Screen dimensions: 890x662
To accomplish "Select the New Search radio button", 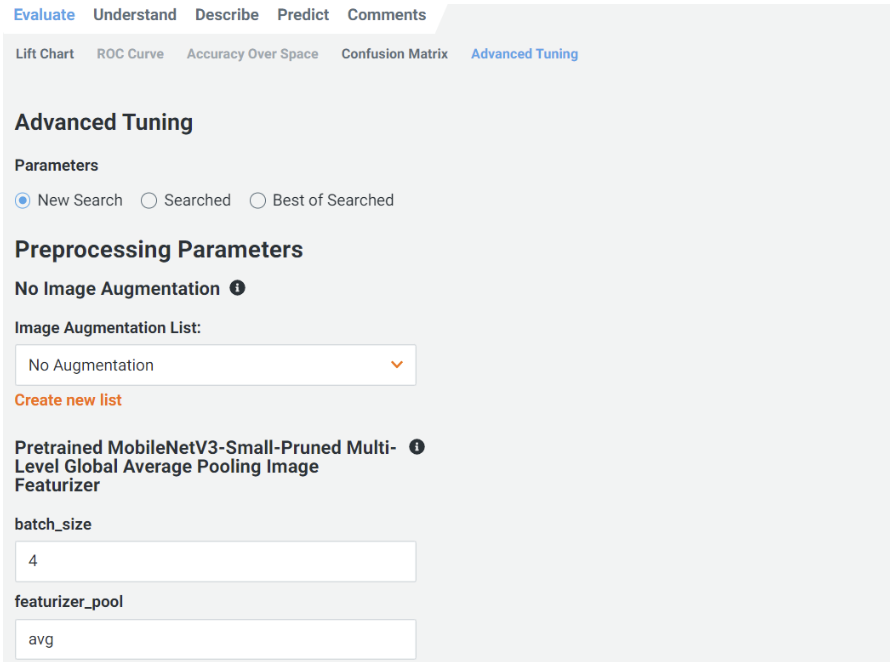I will (23, 200).
